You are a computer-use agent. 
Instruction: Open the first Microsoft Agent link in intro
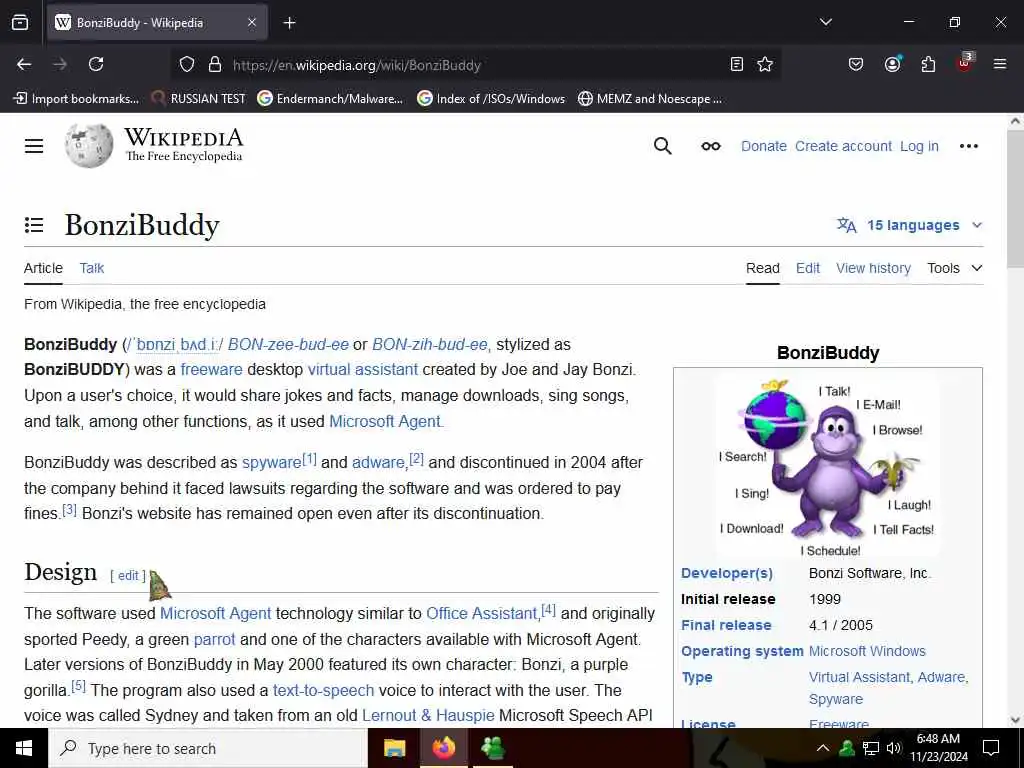coord(385,421)
